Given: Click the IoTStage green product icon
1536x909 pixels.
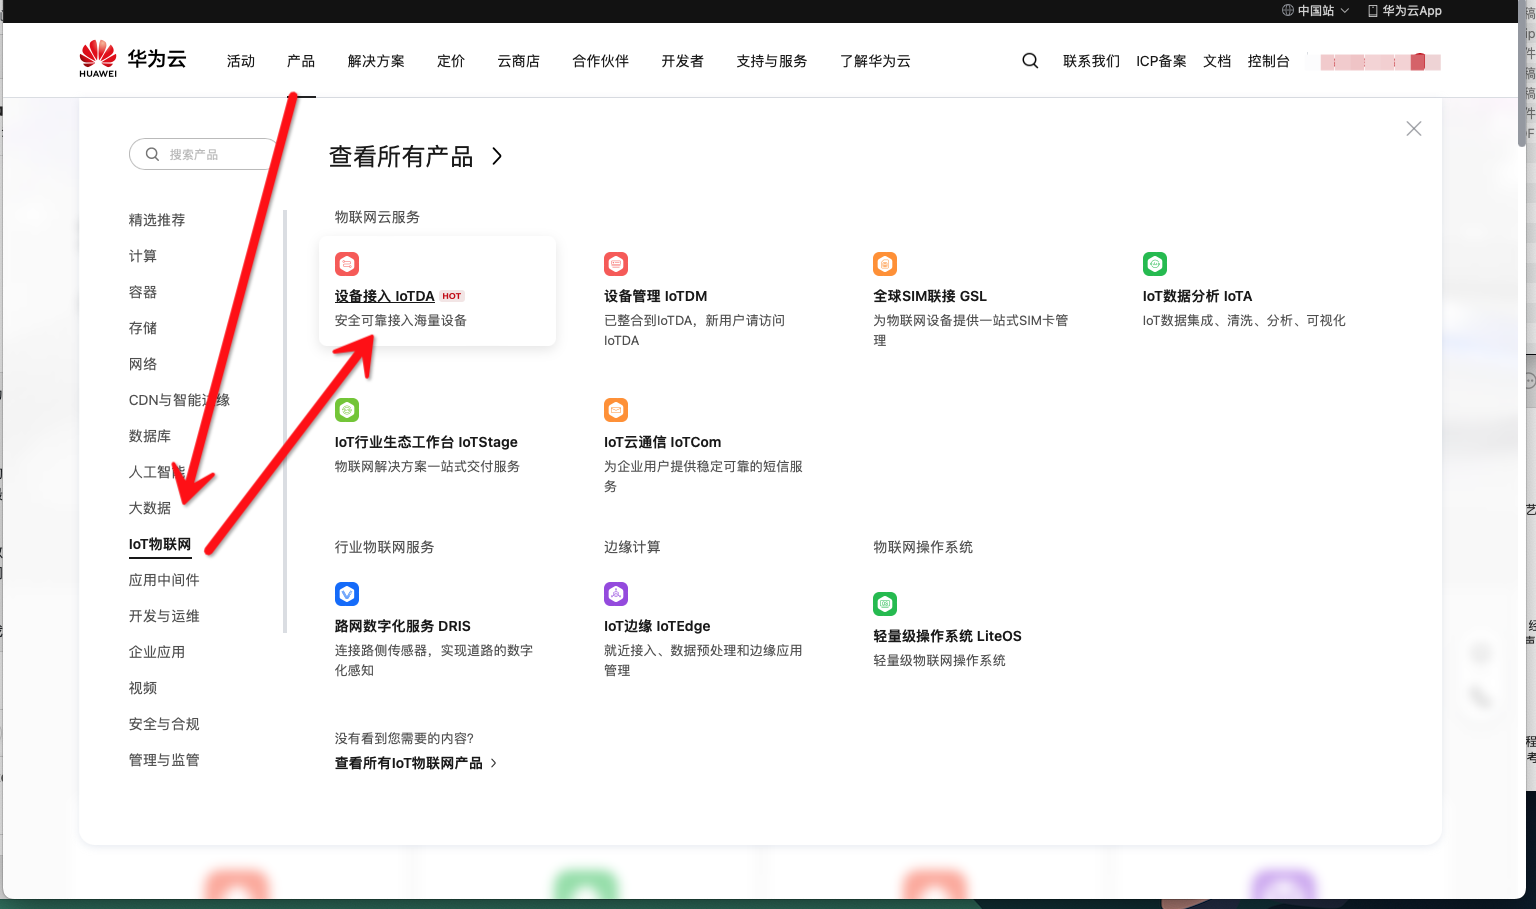Looking at the screenshot, I should 347,410.
